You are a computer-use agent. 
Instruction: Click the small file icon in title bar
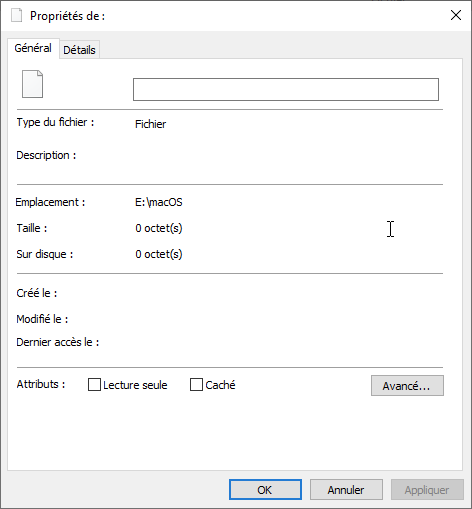pyautogui.click(x=16, y=15)
